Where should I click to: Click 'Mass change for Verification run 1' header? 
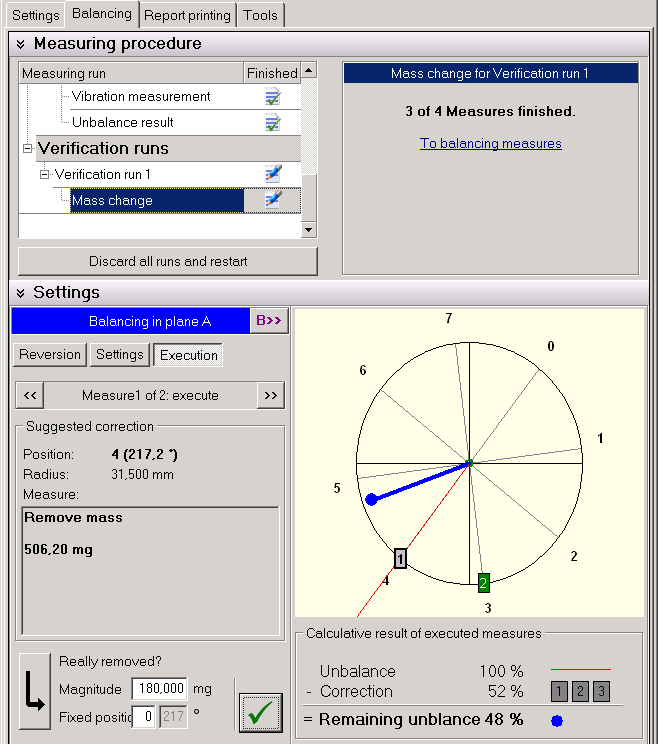tap(491, 73)
